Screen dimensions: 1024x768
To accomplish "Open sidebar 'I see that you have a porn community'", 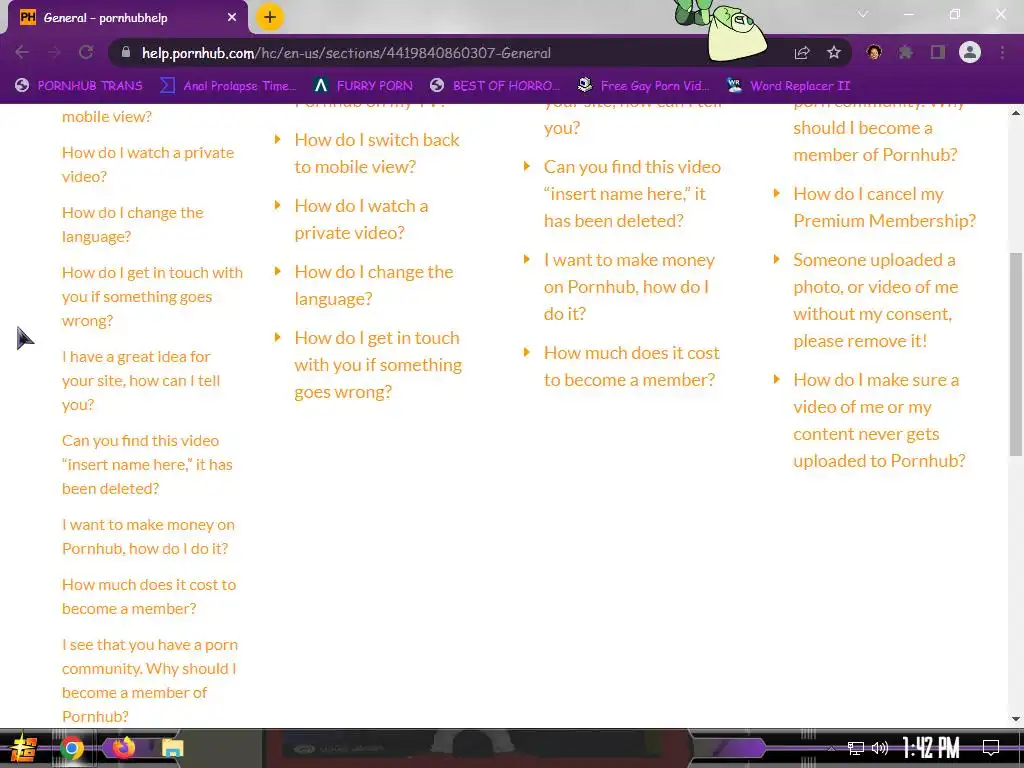I will [150, 680].
